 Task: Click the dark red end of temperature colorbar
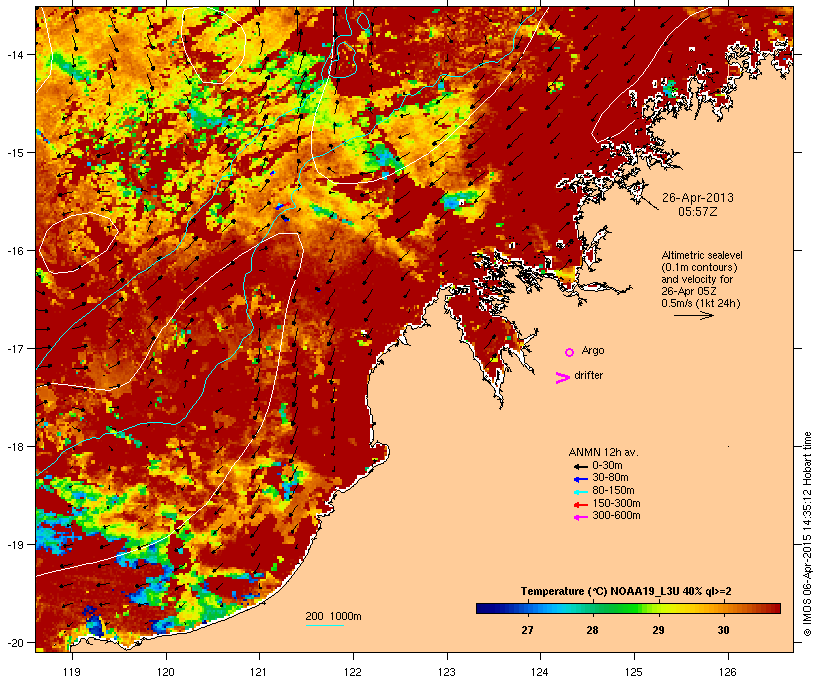[x=776, y=608]
